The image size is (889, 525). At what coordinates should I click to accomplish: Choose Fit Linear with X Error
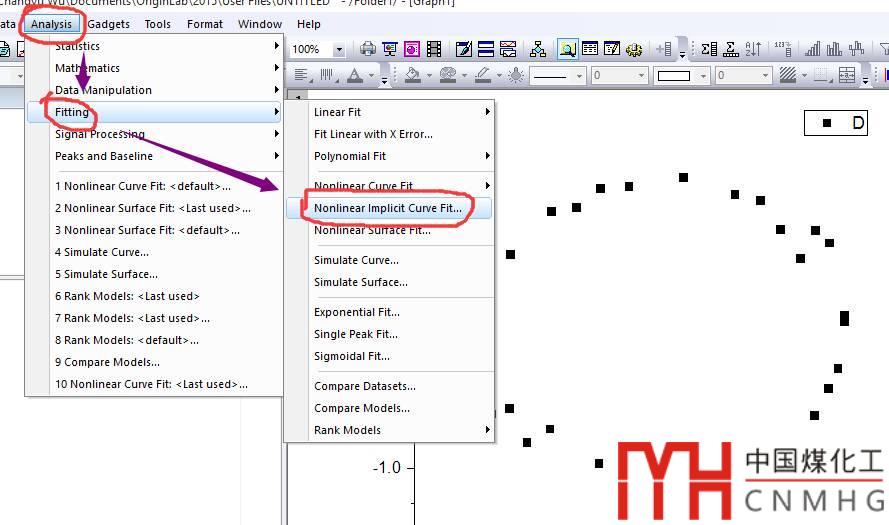[x=389, y=134]
